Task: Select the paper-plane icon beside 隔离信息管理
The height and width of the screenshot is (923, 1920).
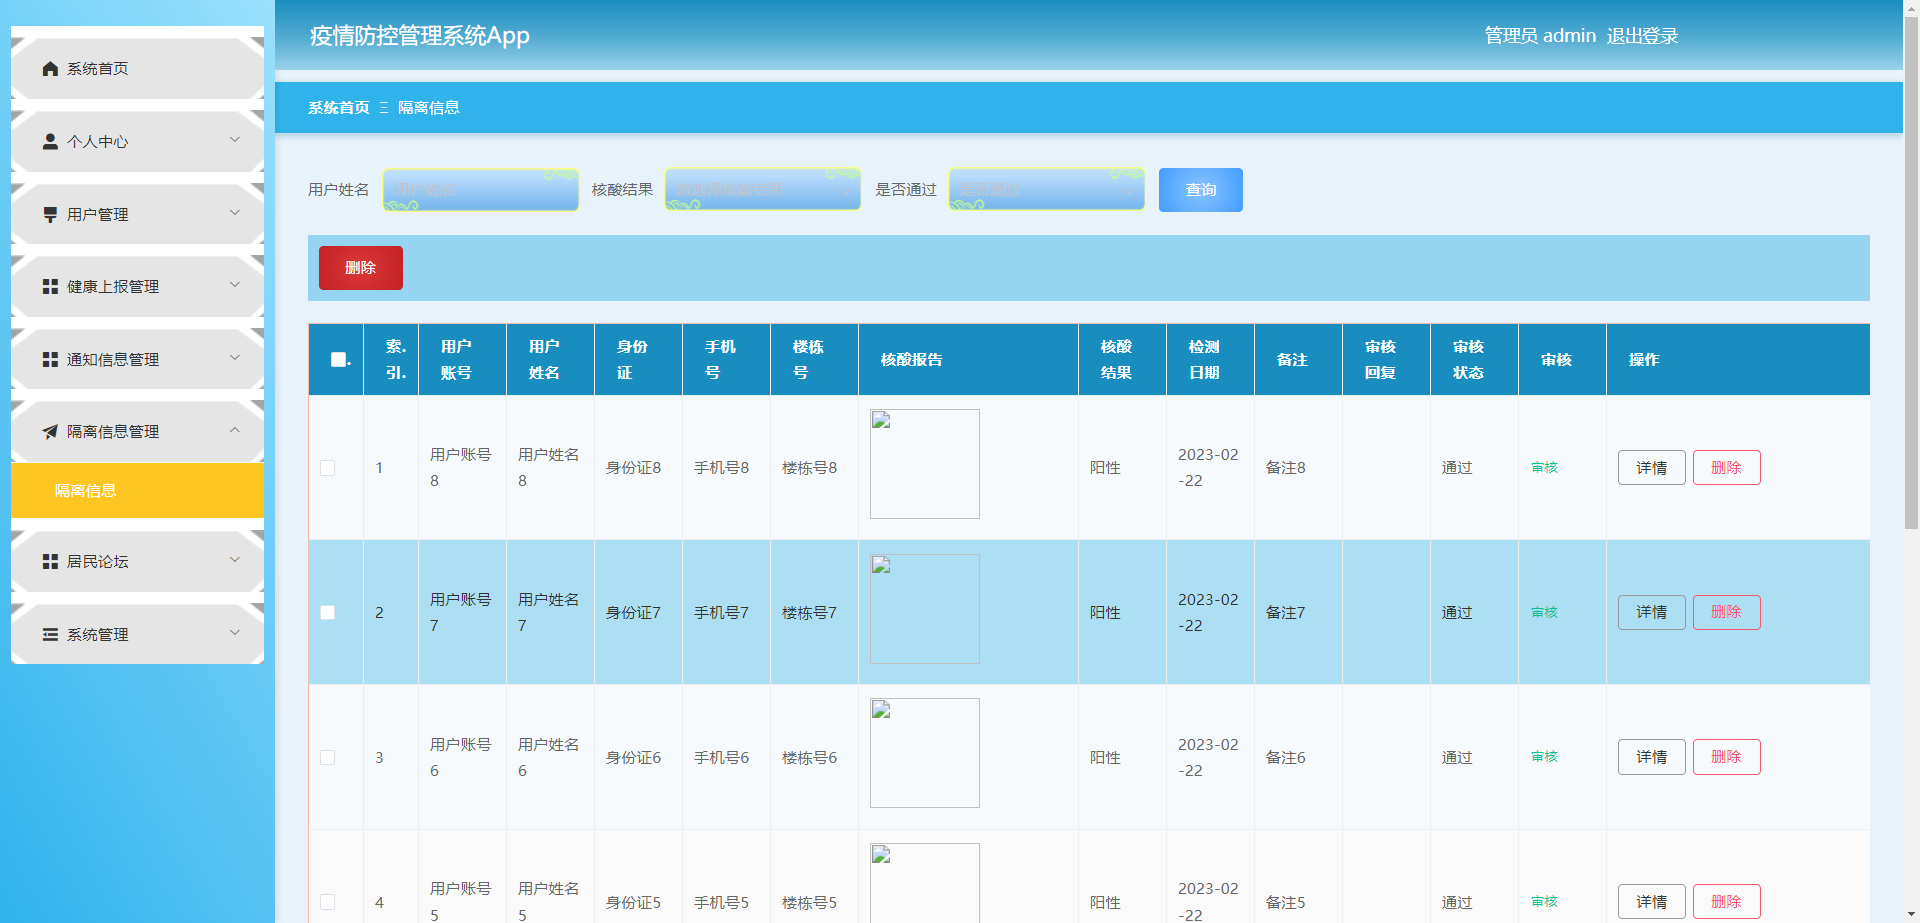Action: click(x=49, y=431)
